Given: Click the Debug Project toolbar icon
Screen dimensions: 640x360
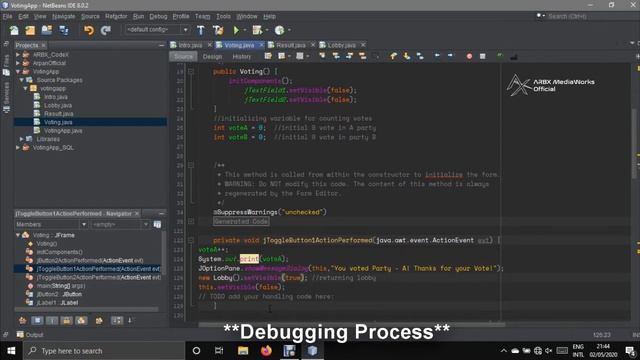Looking at the screenshot, I should [257, 30].
